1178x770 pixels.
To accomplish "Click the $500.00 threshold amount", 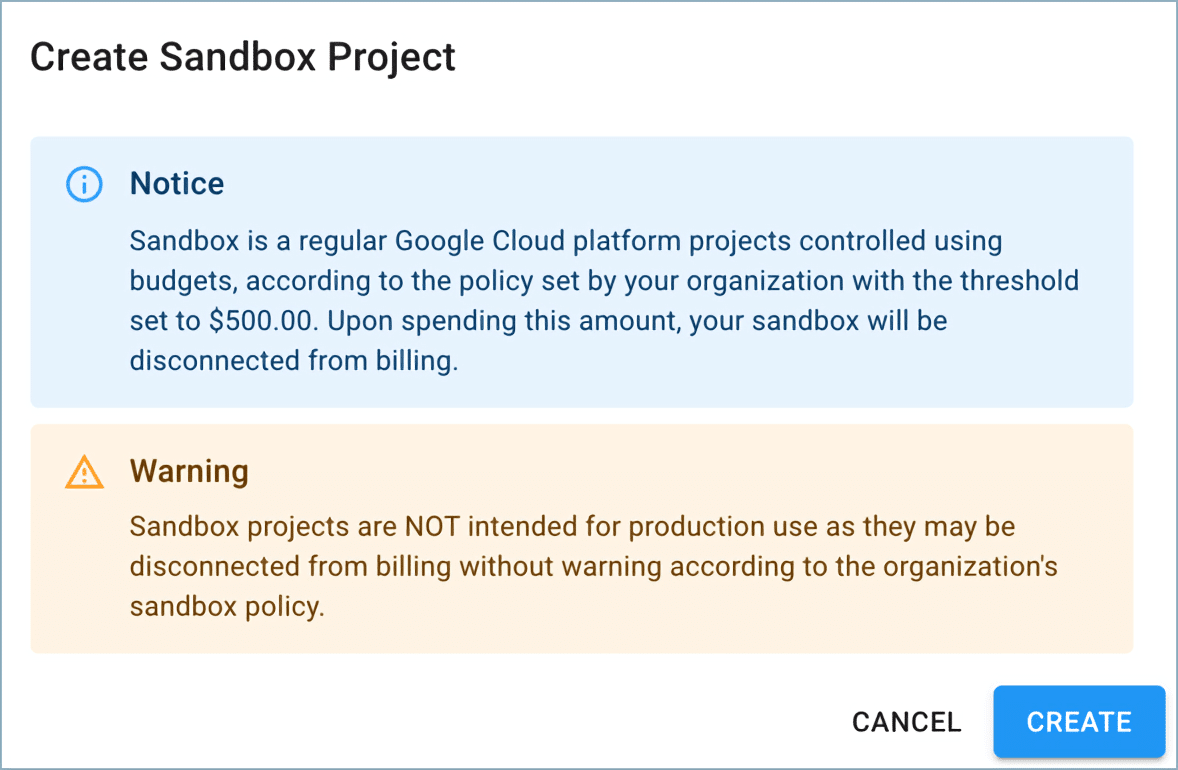I will point(260,321).
